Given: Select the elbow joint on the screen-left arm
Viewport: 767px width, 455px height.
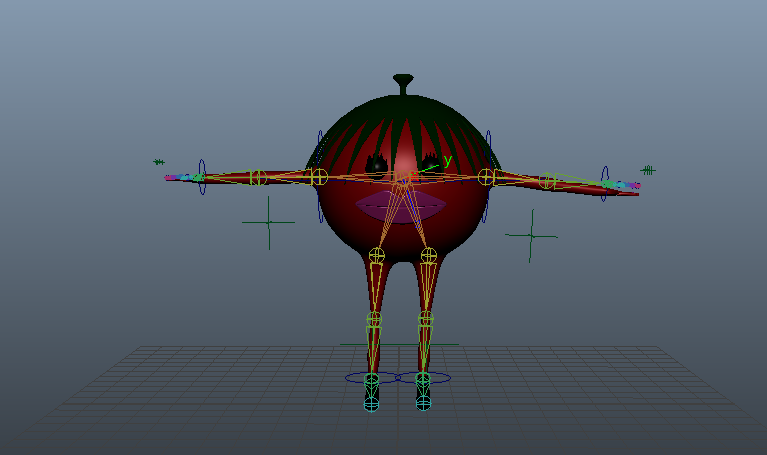Looking at the screenshot, I should 258,177.
